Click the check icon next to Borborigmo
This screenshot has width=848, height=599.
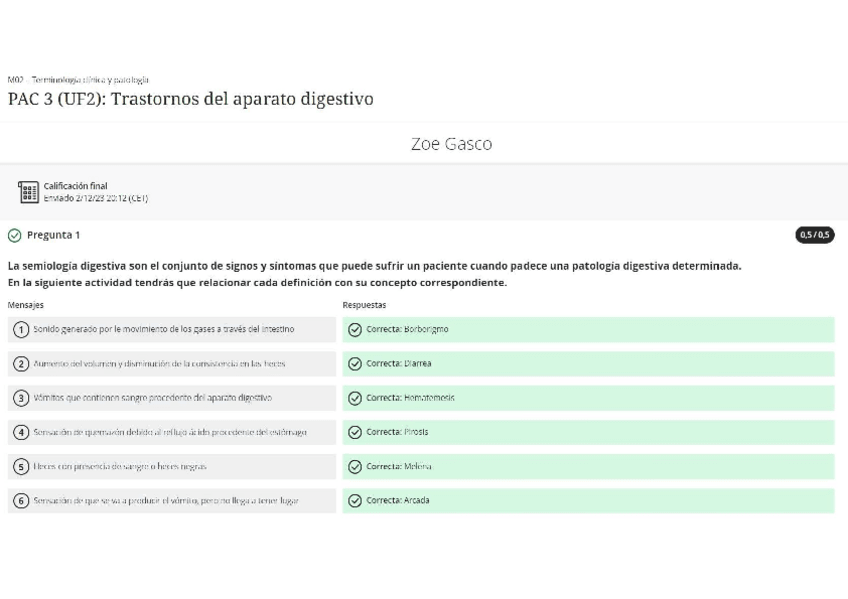355,330
